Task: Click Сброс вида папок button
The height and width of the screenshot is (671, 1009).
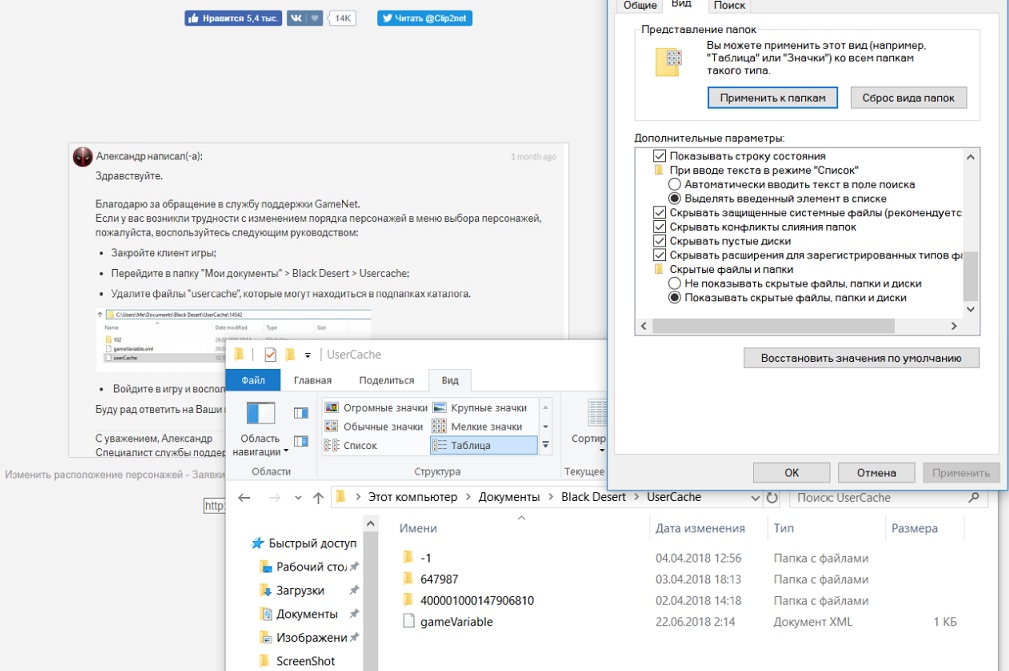Action: (909, 98)
